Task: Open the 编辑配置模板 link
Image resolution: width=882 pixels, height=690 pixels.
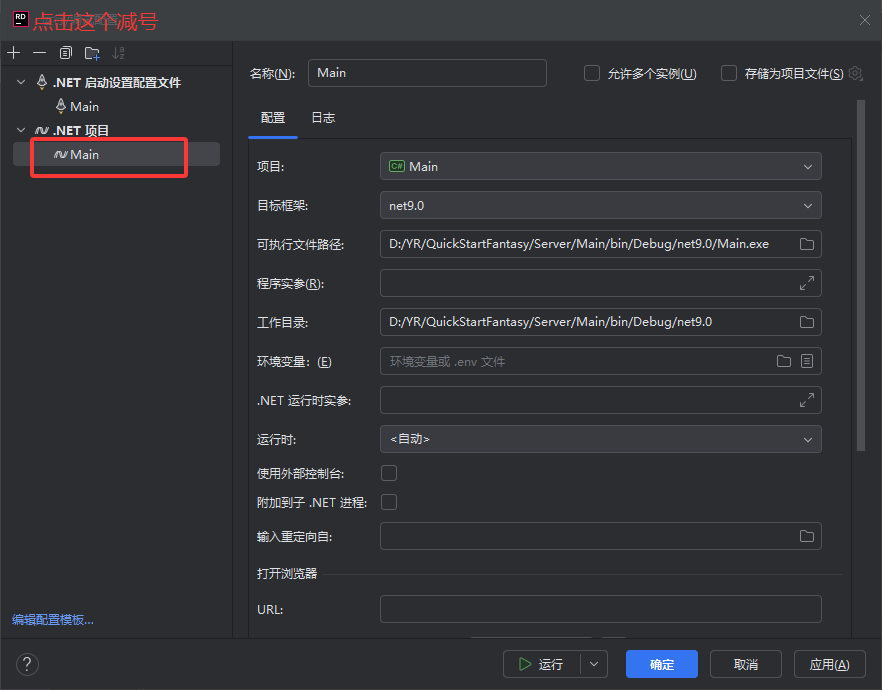Action: point(53,619)
